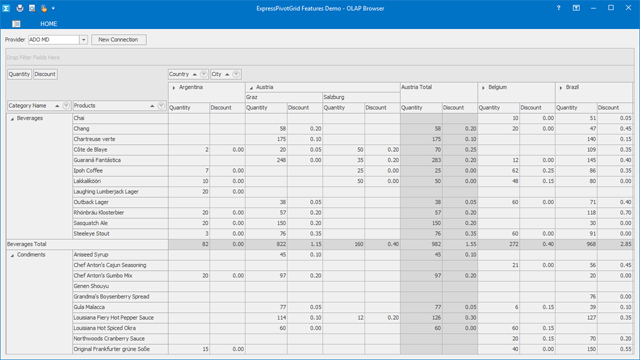
Task: Select the Chang product row
Action: pyautogui.click(x=120, y=129)
